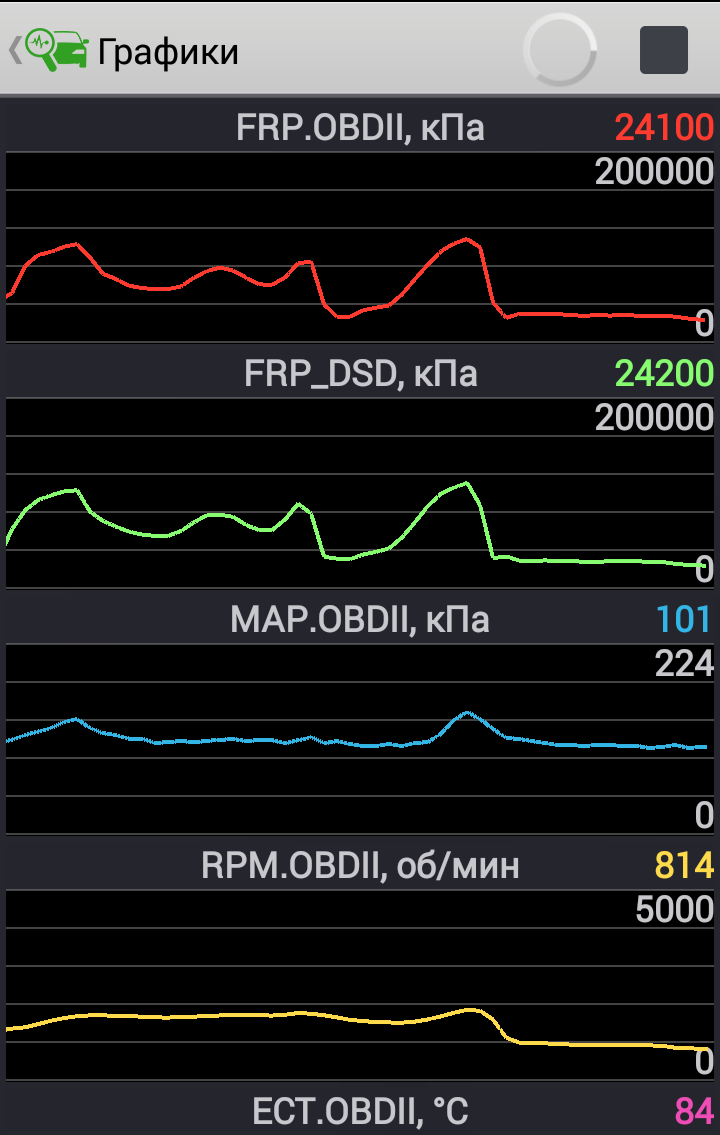
Task: Click the green car diagnostics app icon
Action: [x=57, y=50]
